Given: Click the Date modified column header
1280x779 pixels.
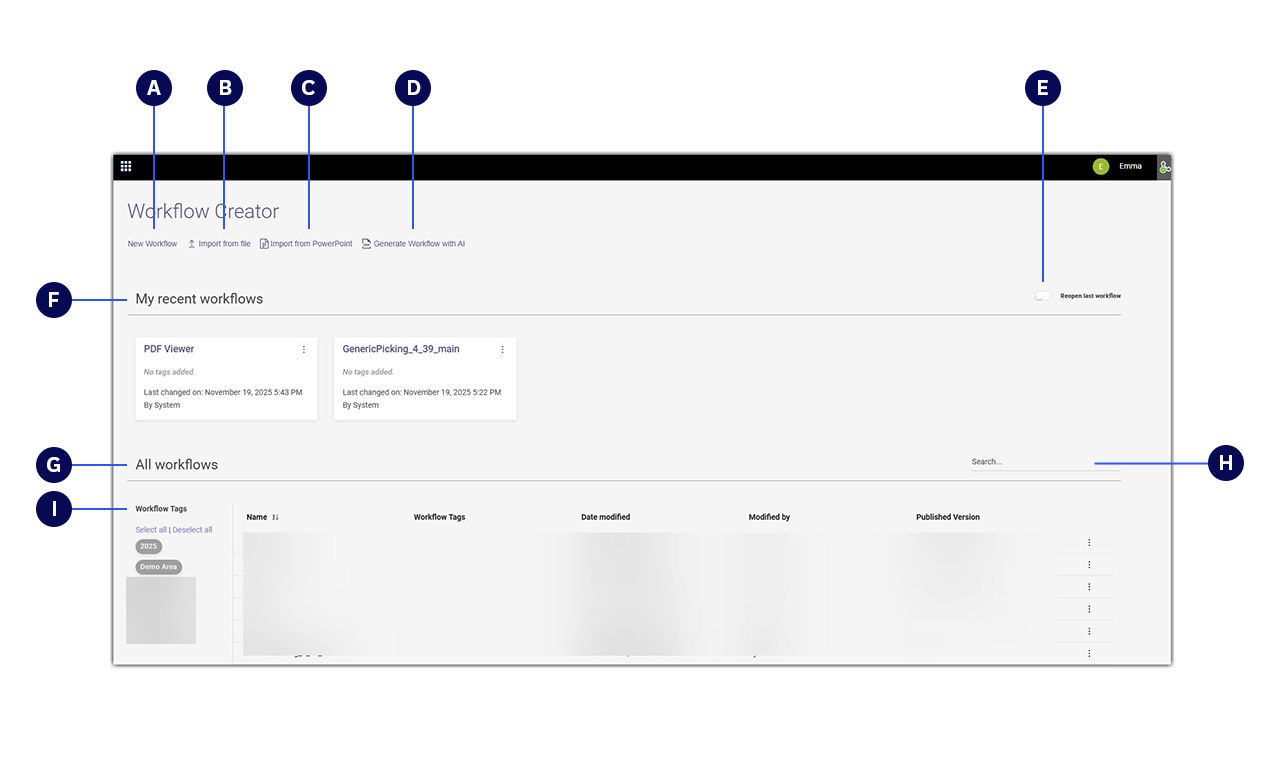Looking at the screenshot, I should point(605,517).
